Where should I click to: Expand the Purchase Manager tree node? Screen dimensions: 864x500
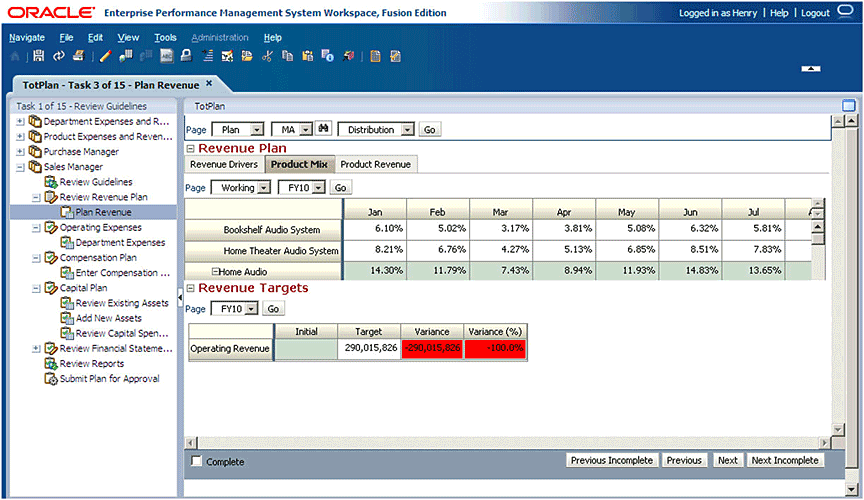(x=21, y=152)
